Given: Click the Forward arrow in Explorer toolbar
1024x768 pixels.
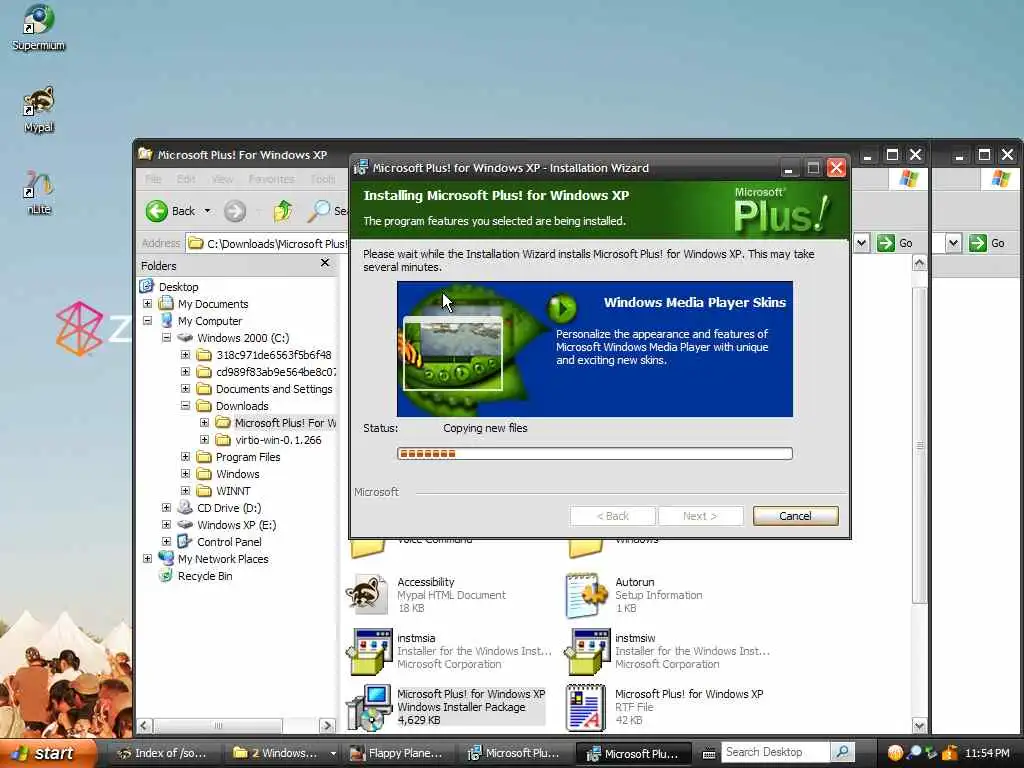Looking at the screenshot, I should pos(235,211).
